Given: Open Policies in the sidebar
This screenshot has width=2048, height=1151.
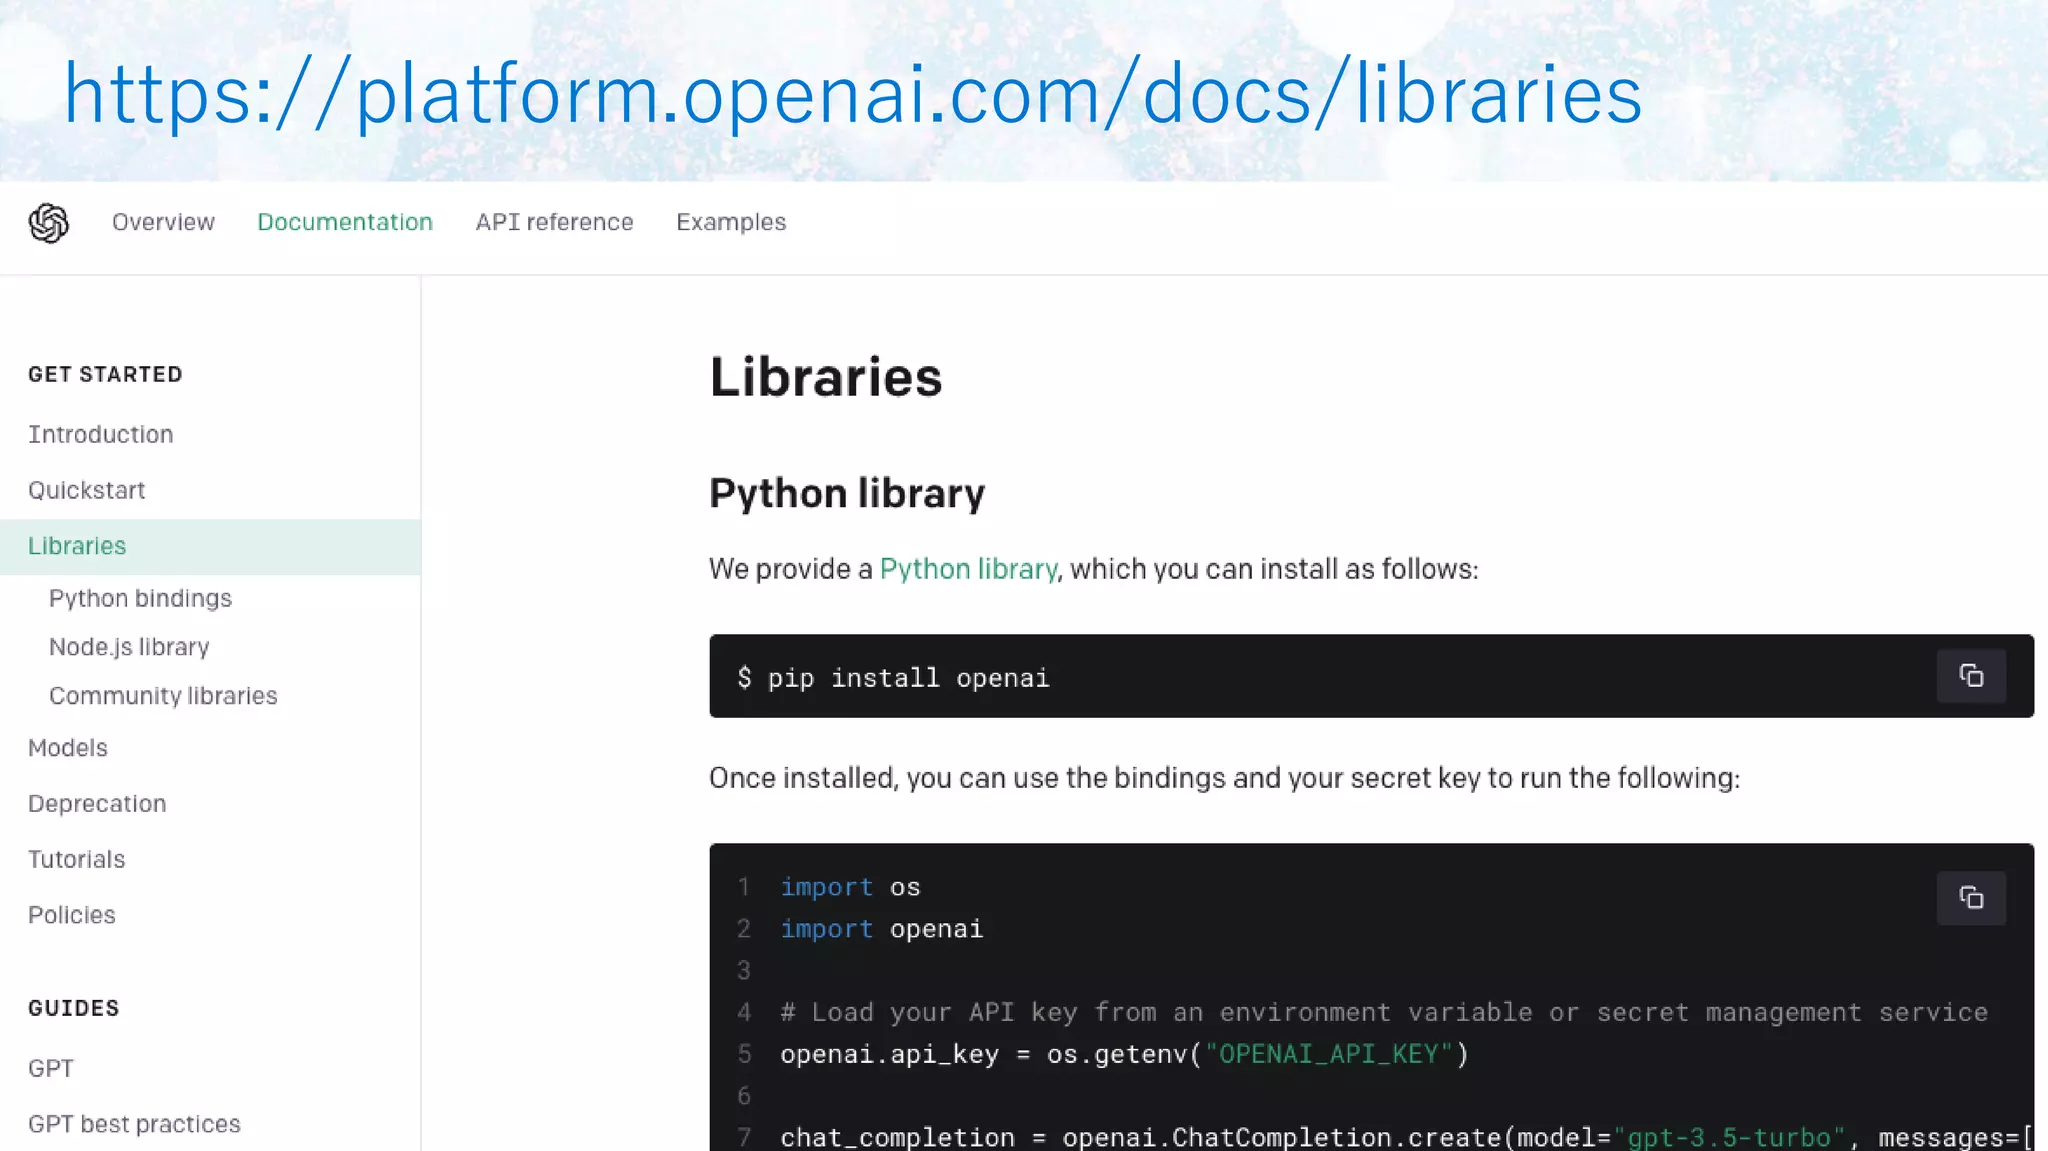Looking at the screenshot, I should pos(72,915).
